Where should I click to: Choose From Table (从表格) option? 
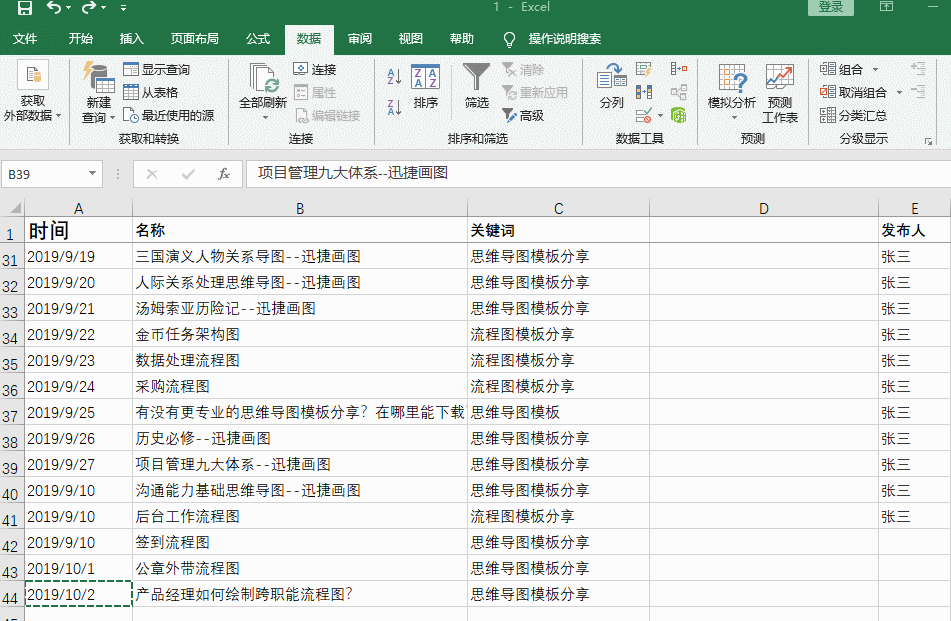pos(150,92)
